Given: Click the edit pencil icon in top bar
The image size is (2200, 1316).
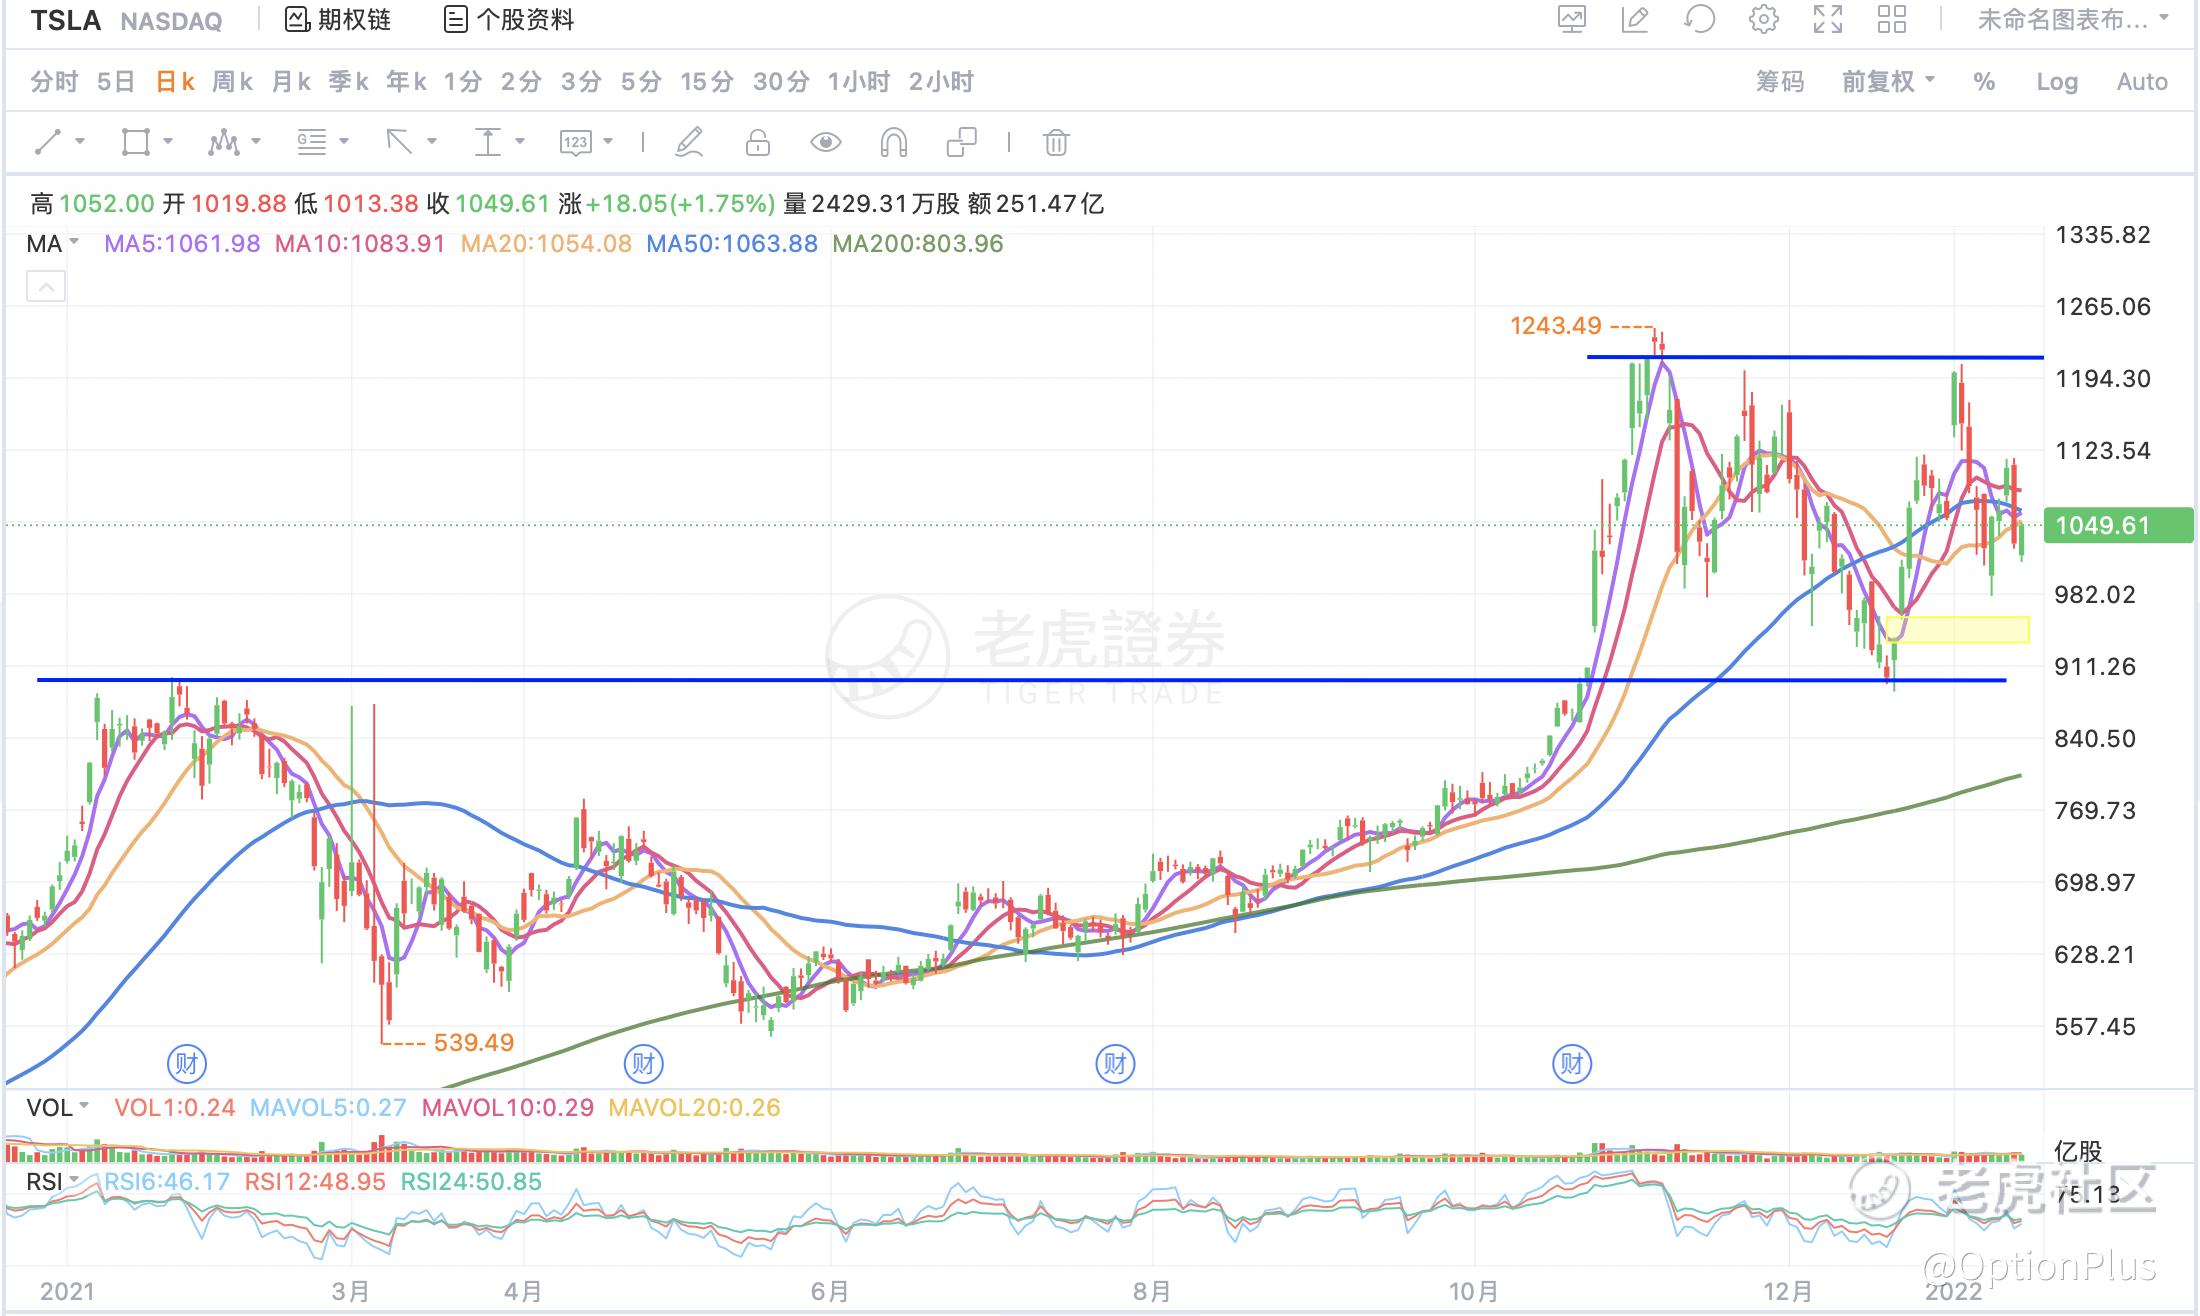Looking at the screenshot, I should point(1635,19).
